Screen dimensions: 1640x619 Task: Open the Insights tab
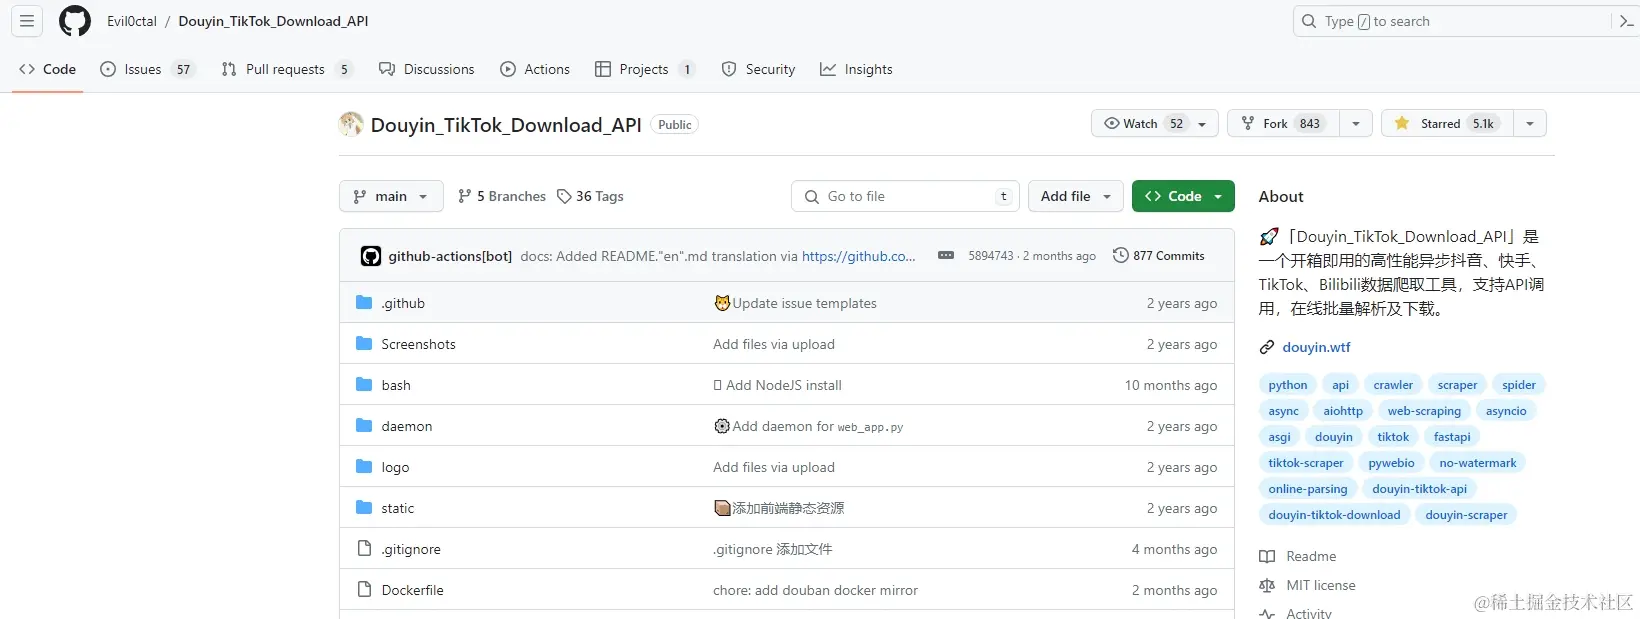(856, 69)
